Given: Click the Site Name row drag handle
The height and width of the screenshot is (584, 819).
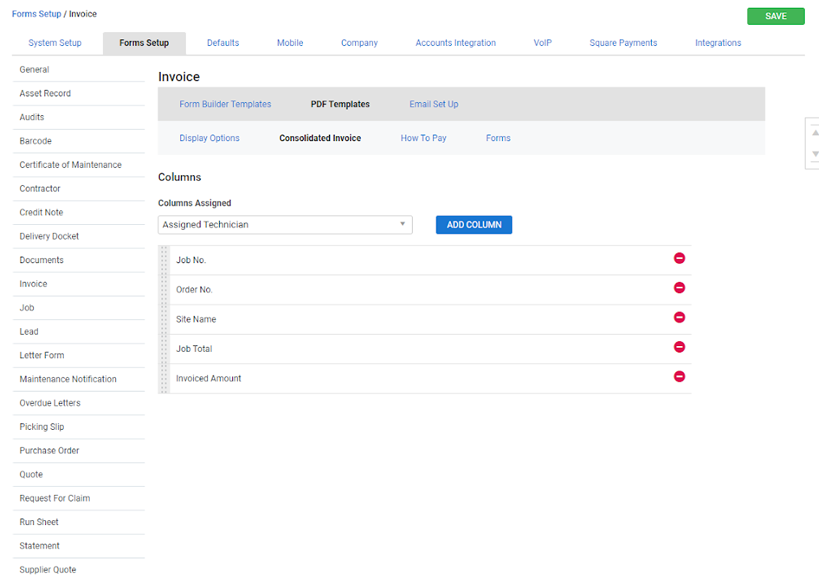Looking at the screenshot, I should tap(165, 319).
